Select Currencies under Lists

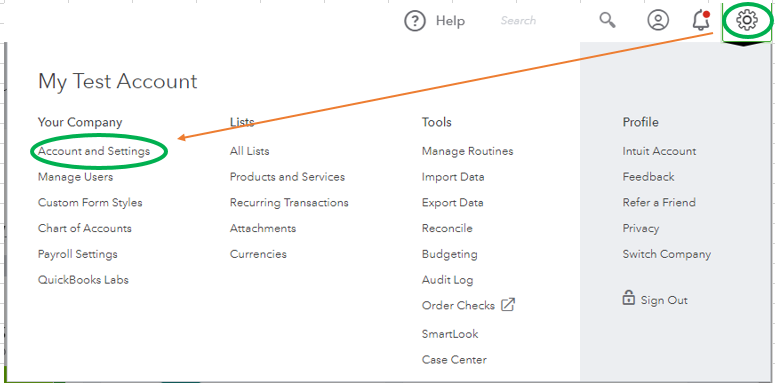pyautogui.click(x=258, y=254)
